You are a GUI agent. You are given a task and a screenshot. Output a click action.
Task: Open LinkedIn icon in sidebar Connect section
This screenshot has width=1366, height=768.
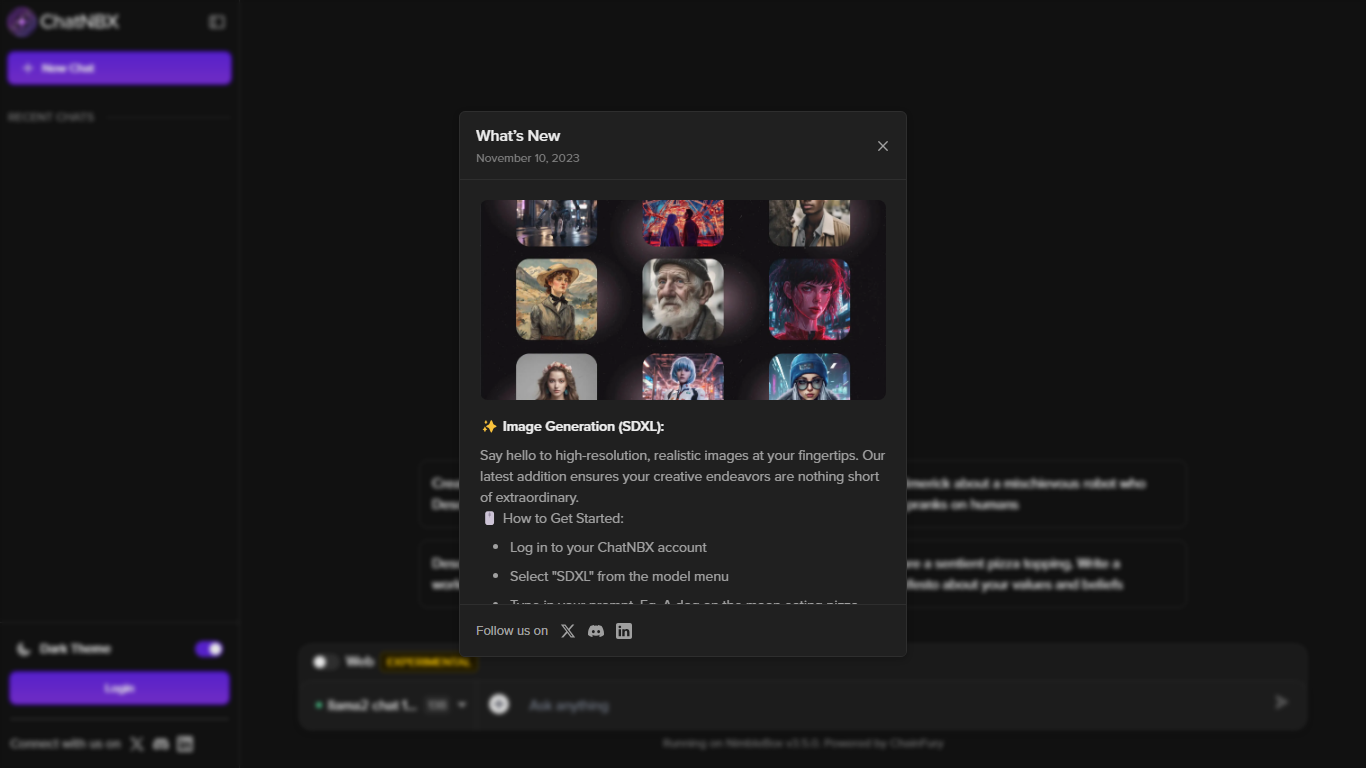tap(185, 744)
